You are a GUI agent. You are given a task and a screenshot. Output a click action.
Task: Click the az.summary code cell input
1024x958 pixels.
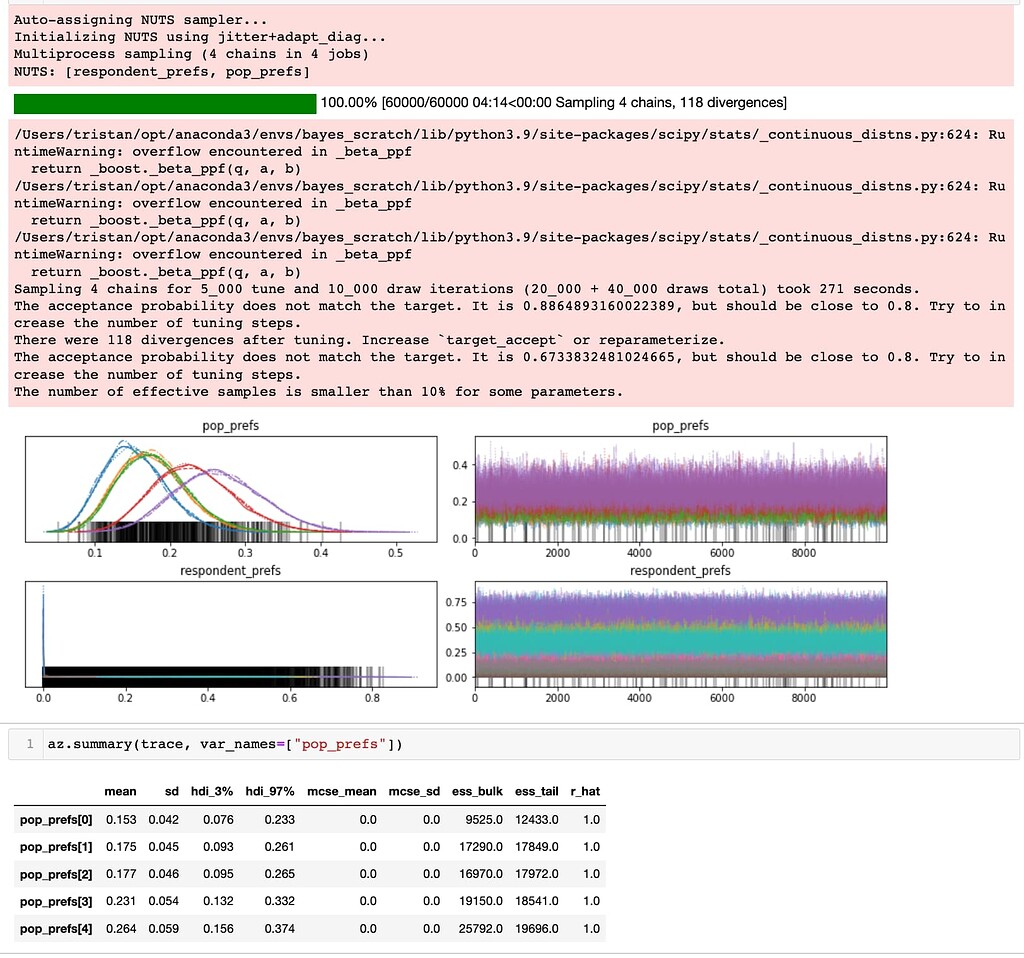(500, 744)
